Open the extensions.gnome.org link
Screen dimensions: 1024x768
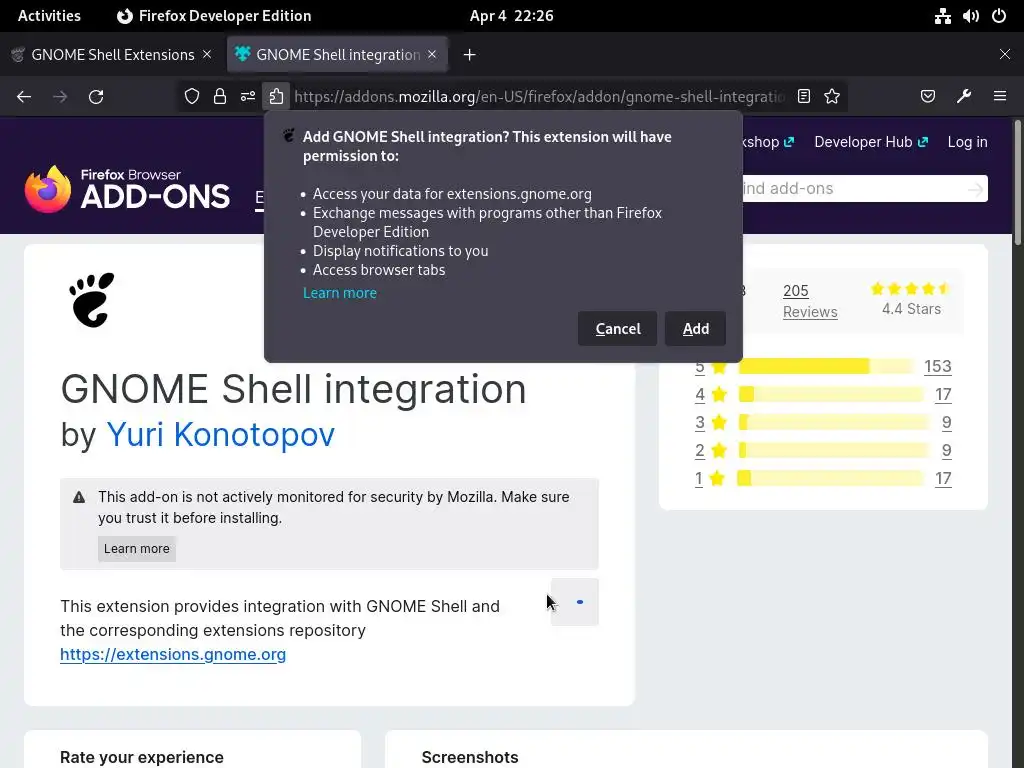173,654
